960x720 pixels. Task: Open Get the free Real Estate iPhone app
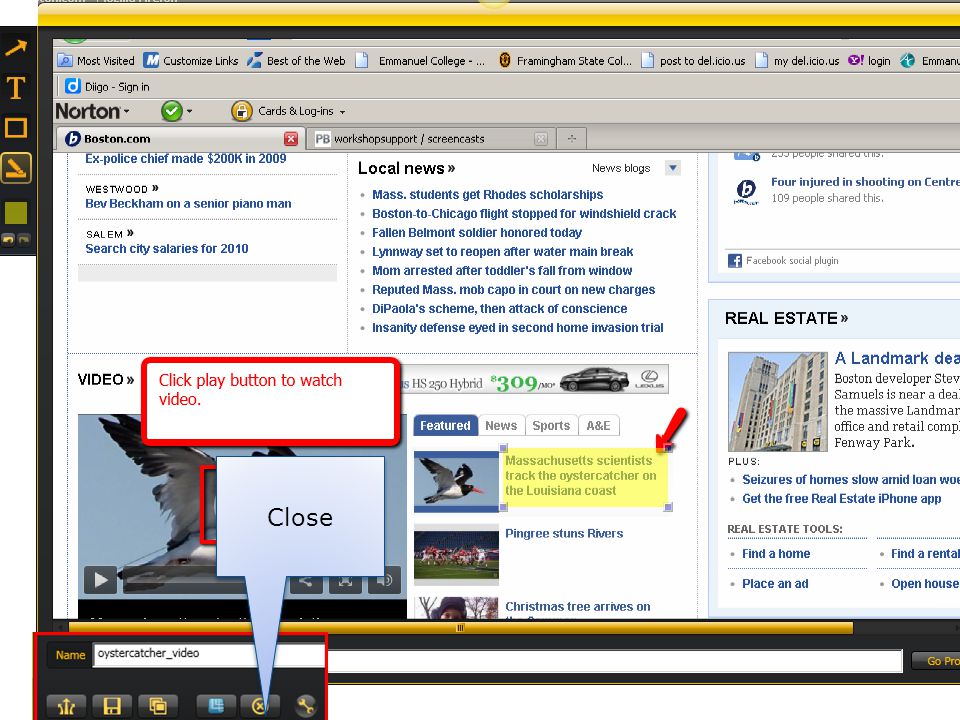pos(841,498)
